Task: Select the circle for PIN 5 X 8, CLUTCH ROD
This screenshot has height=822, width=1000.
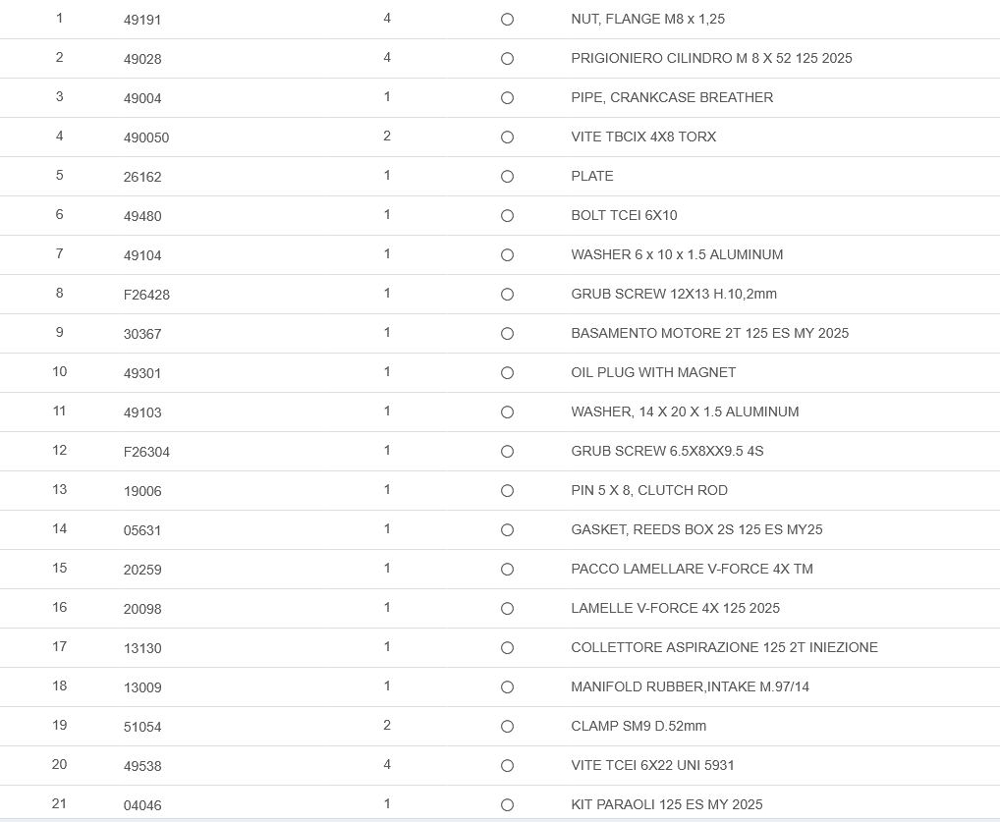Action: [x=507, y=491]
